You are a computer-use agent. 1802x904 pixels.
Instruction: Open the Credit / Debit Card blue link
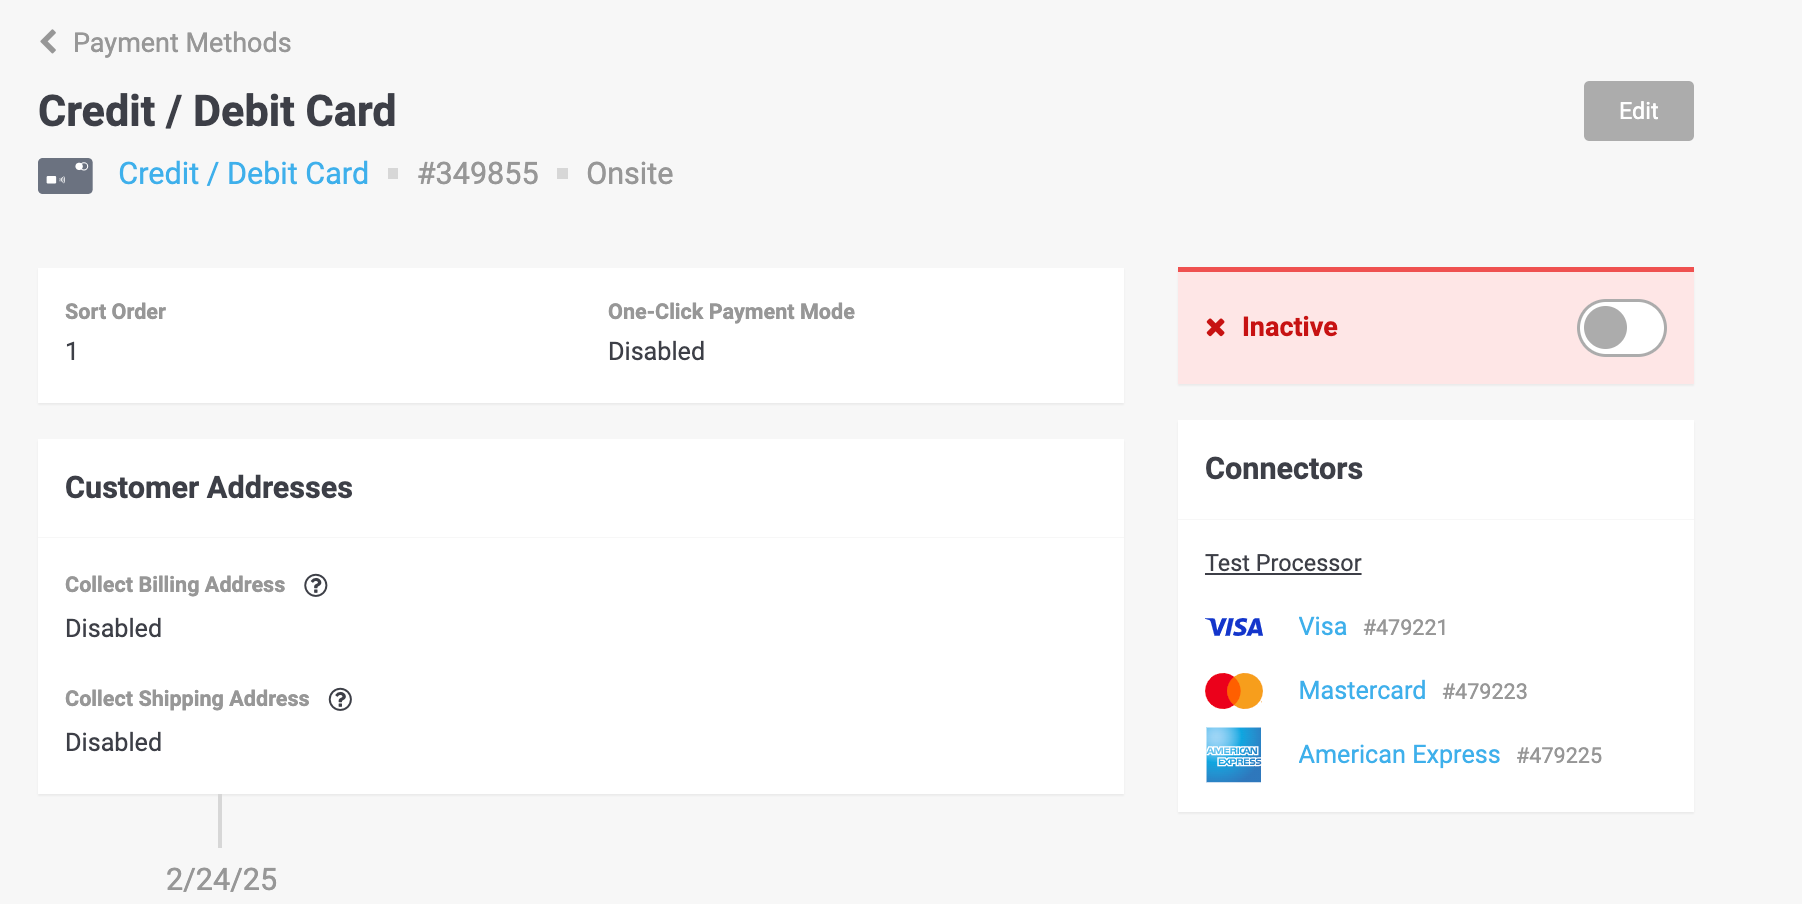click(243, 174)
